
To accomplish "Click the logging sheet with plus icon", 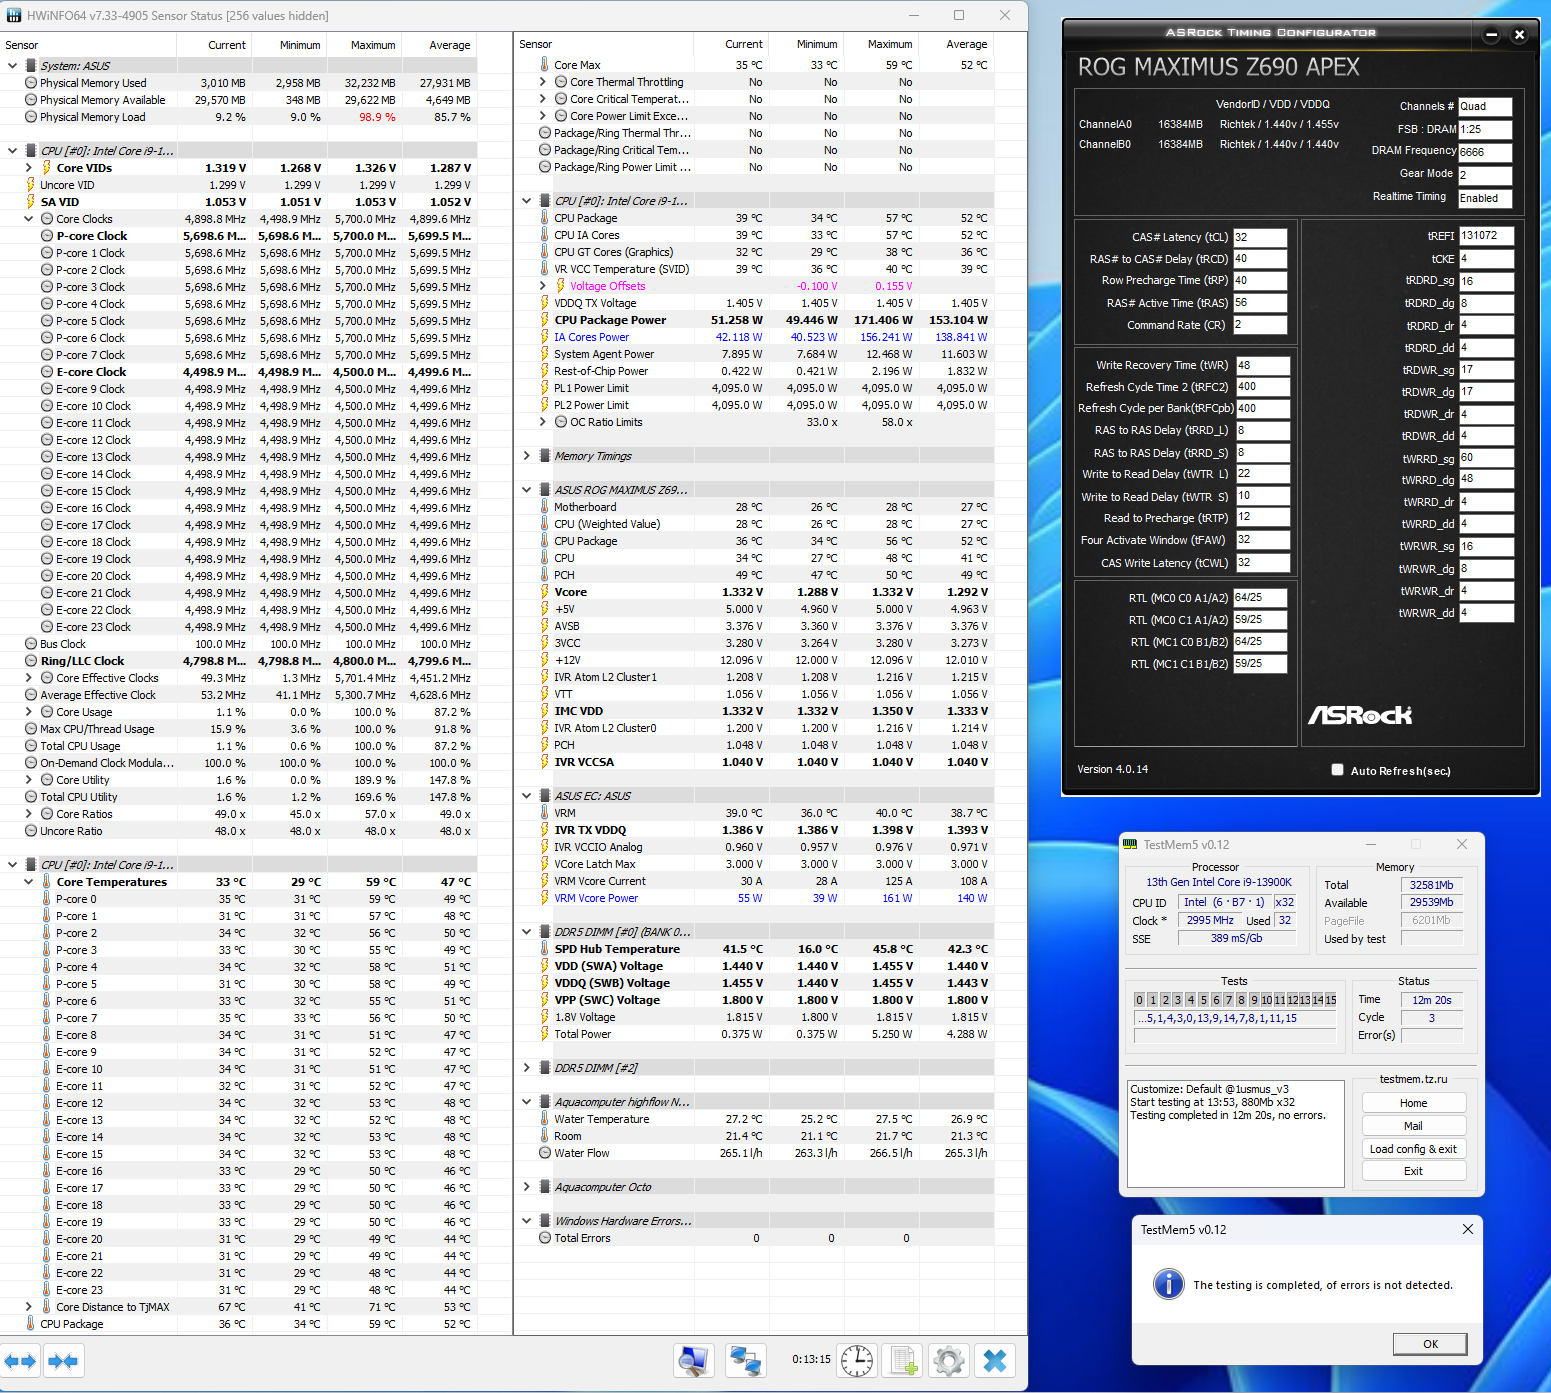I will tap(903, 1360).
